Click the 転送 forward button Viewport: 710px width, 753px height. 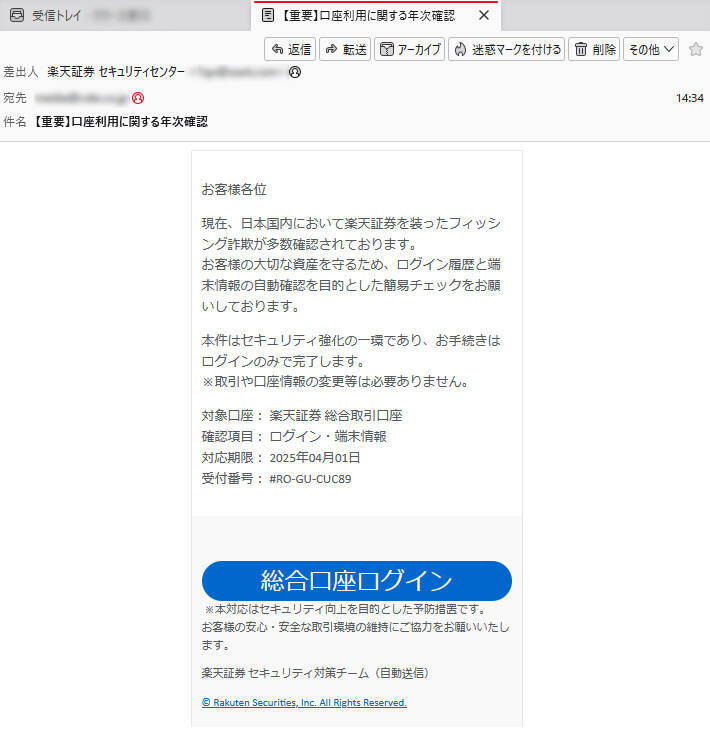(345, 49)
